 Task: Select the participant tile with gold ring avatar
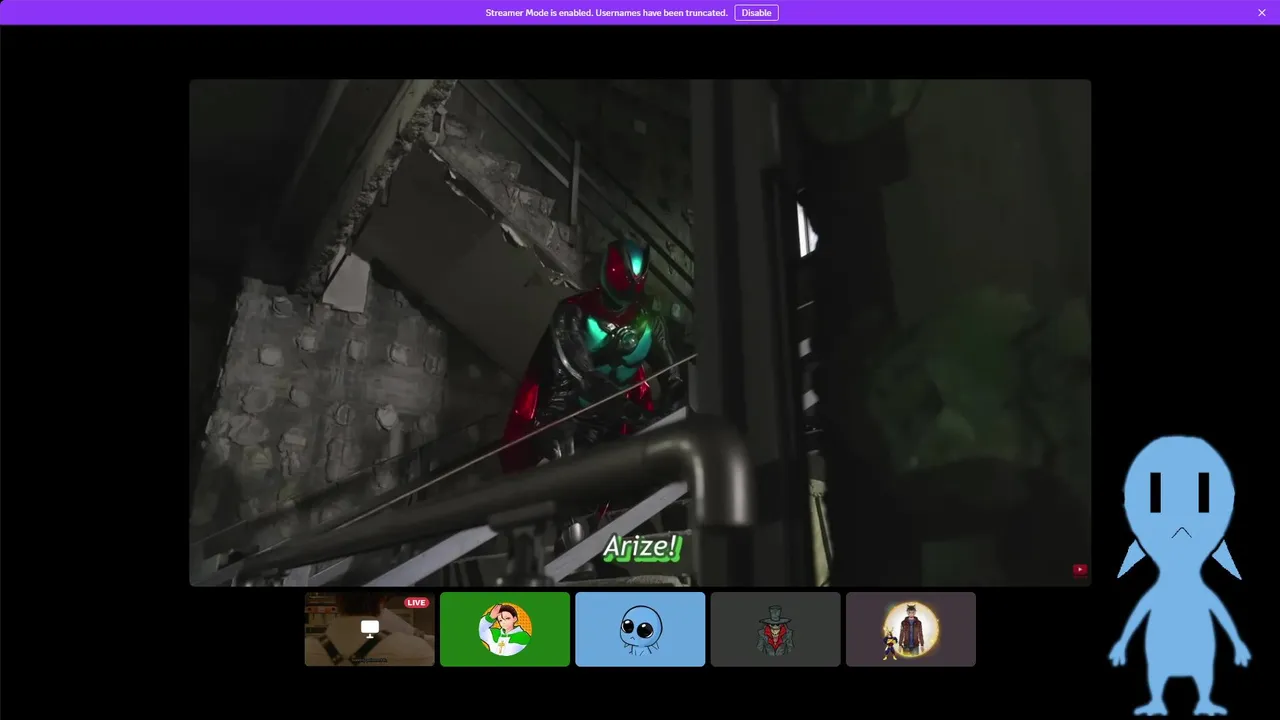(x=911, y=629)
